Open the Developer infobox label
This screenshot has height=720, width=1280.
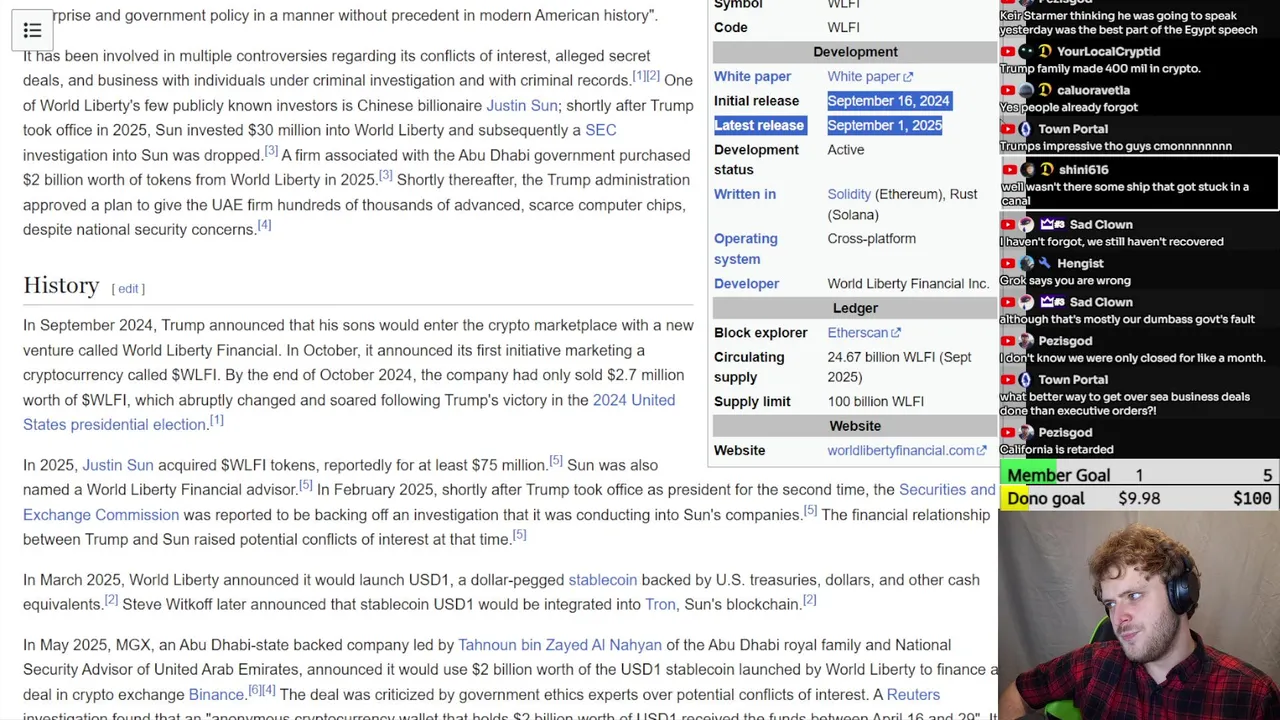tap(746, 284)
